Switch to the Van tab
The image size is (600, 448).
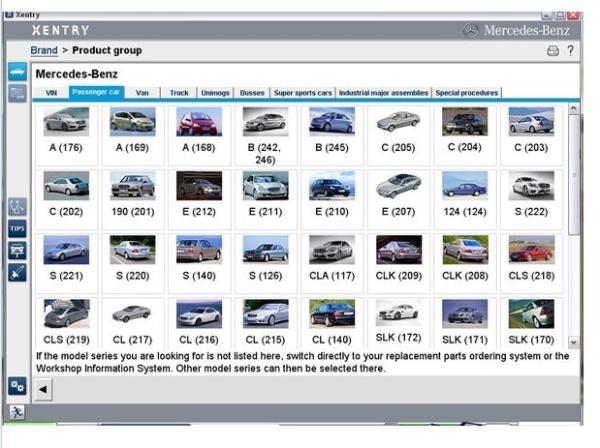[142, 93]
